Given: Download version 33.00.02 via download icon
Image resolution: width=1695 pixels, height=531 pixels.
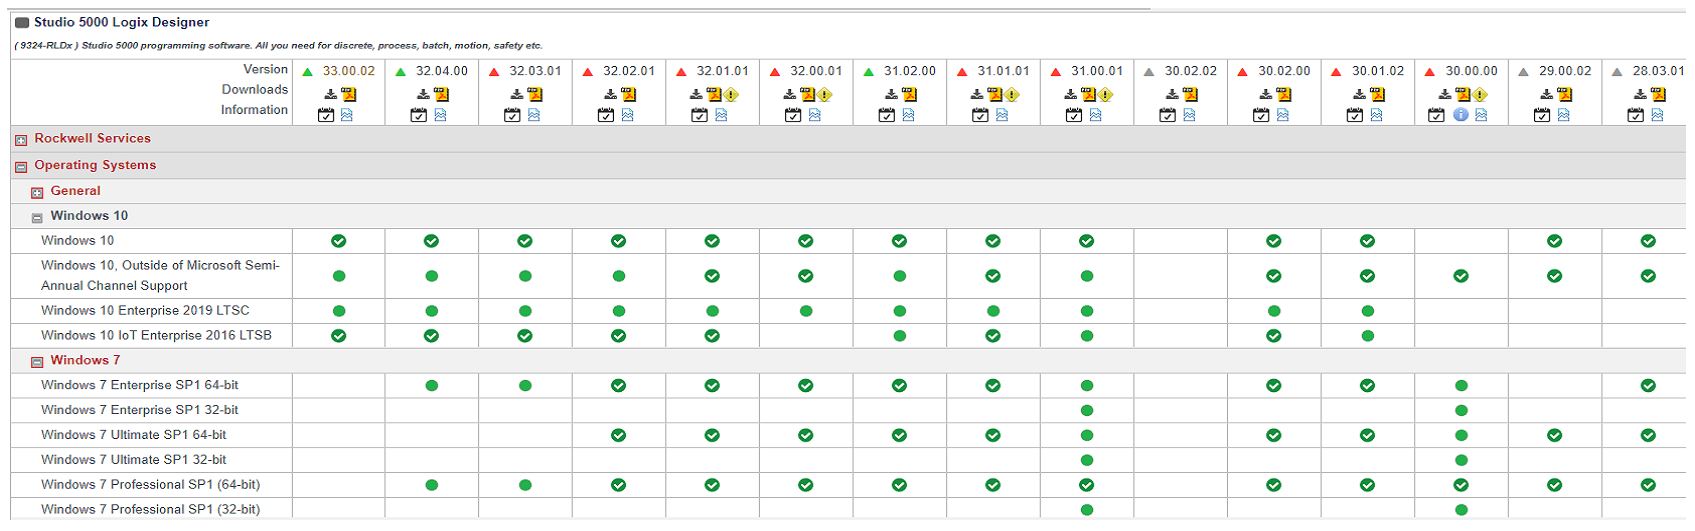Looking at the screenshot, I should 330,94.
